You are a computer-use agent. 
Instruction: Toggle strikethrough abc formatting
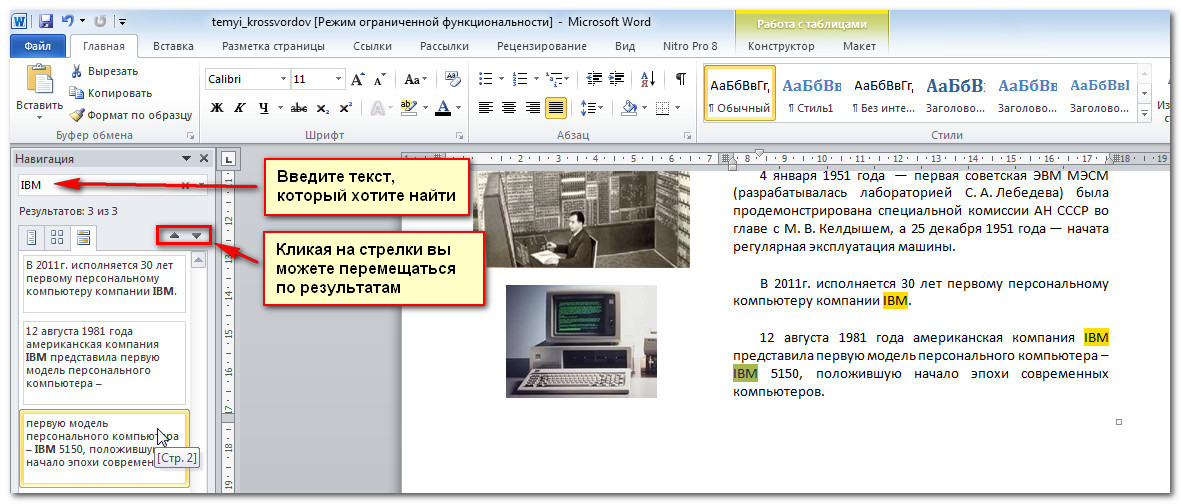(x=298, y=108)
